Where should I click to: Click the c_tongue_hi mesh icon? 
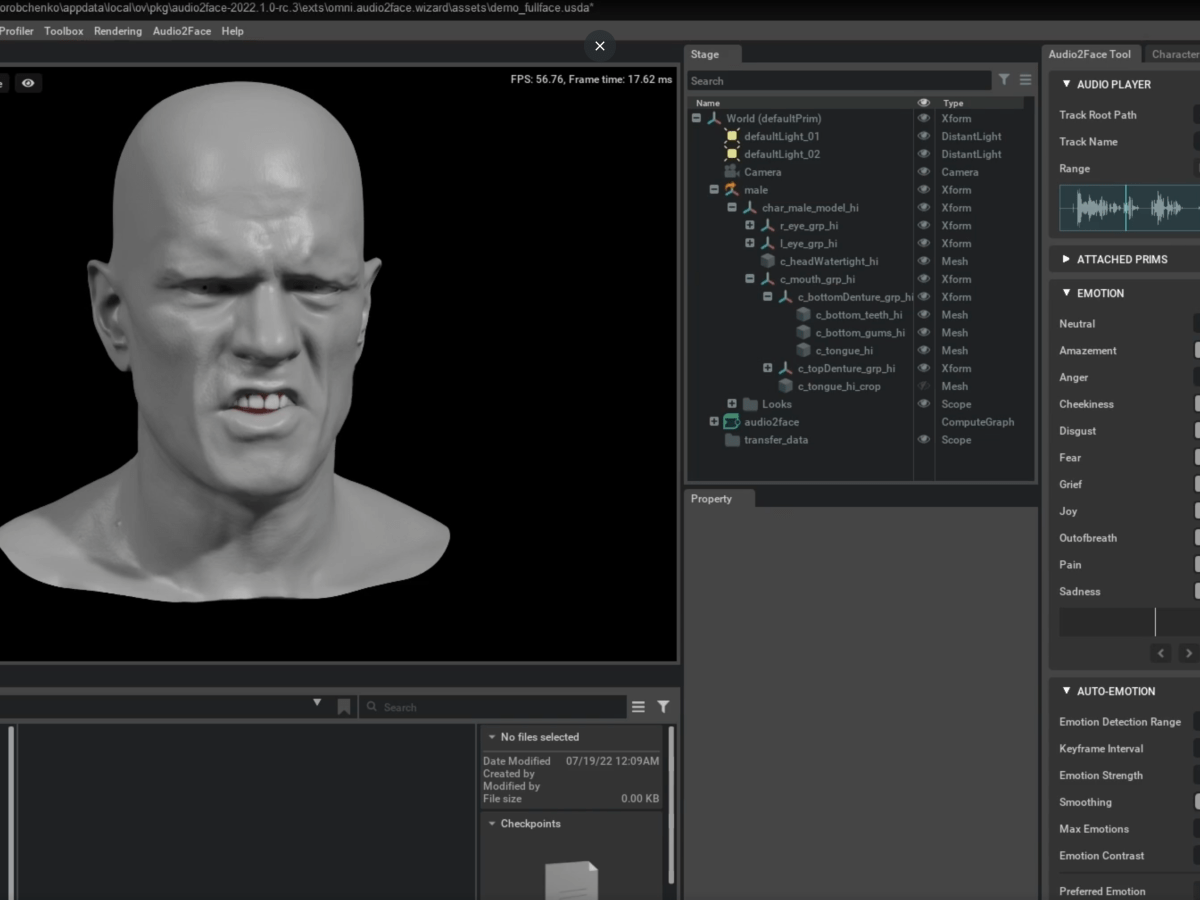tap(804, 350)
